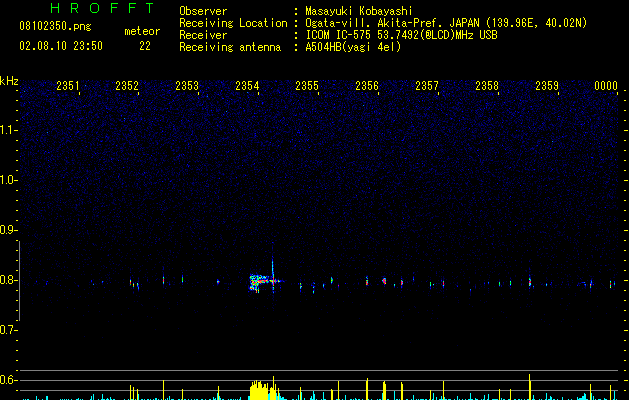Click the 0.8 kHz frequency label
The width and height of the screenshot is (629, 400).
(8, 280)
